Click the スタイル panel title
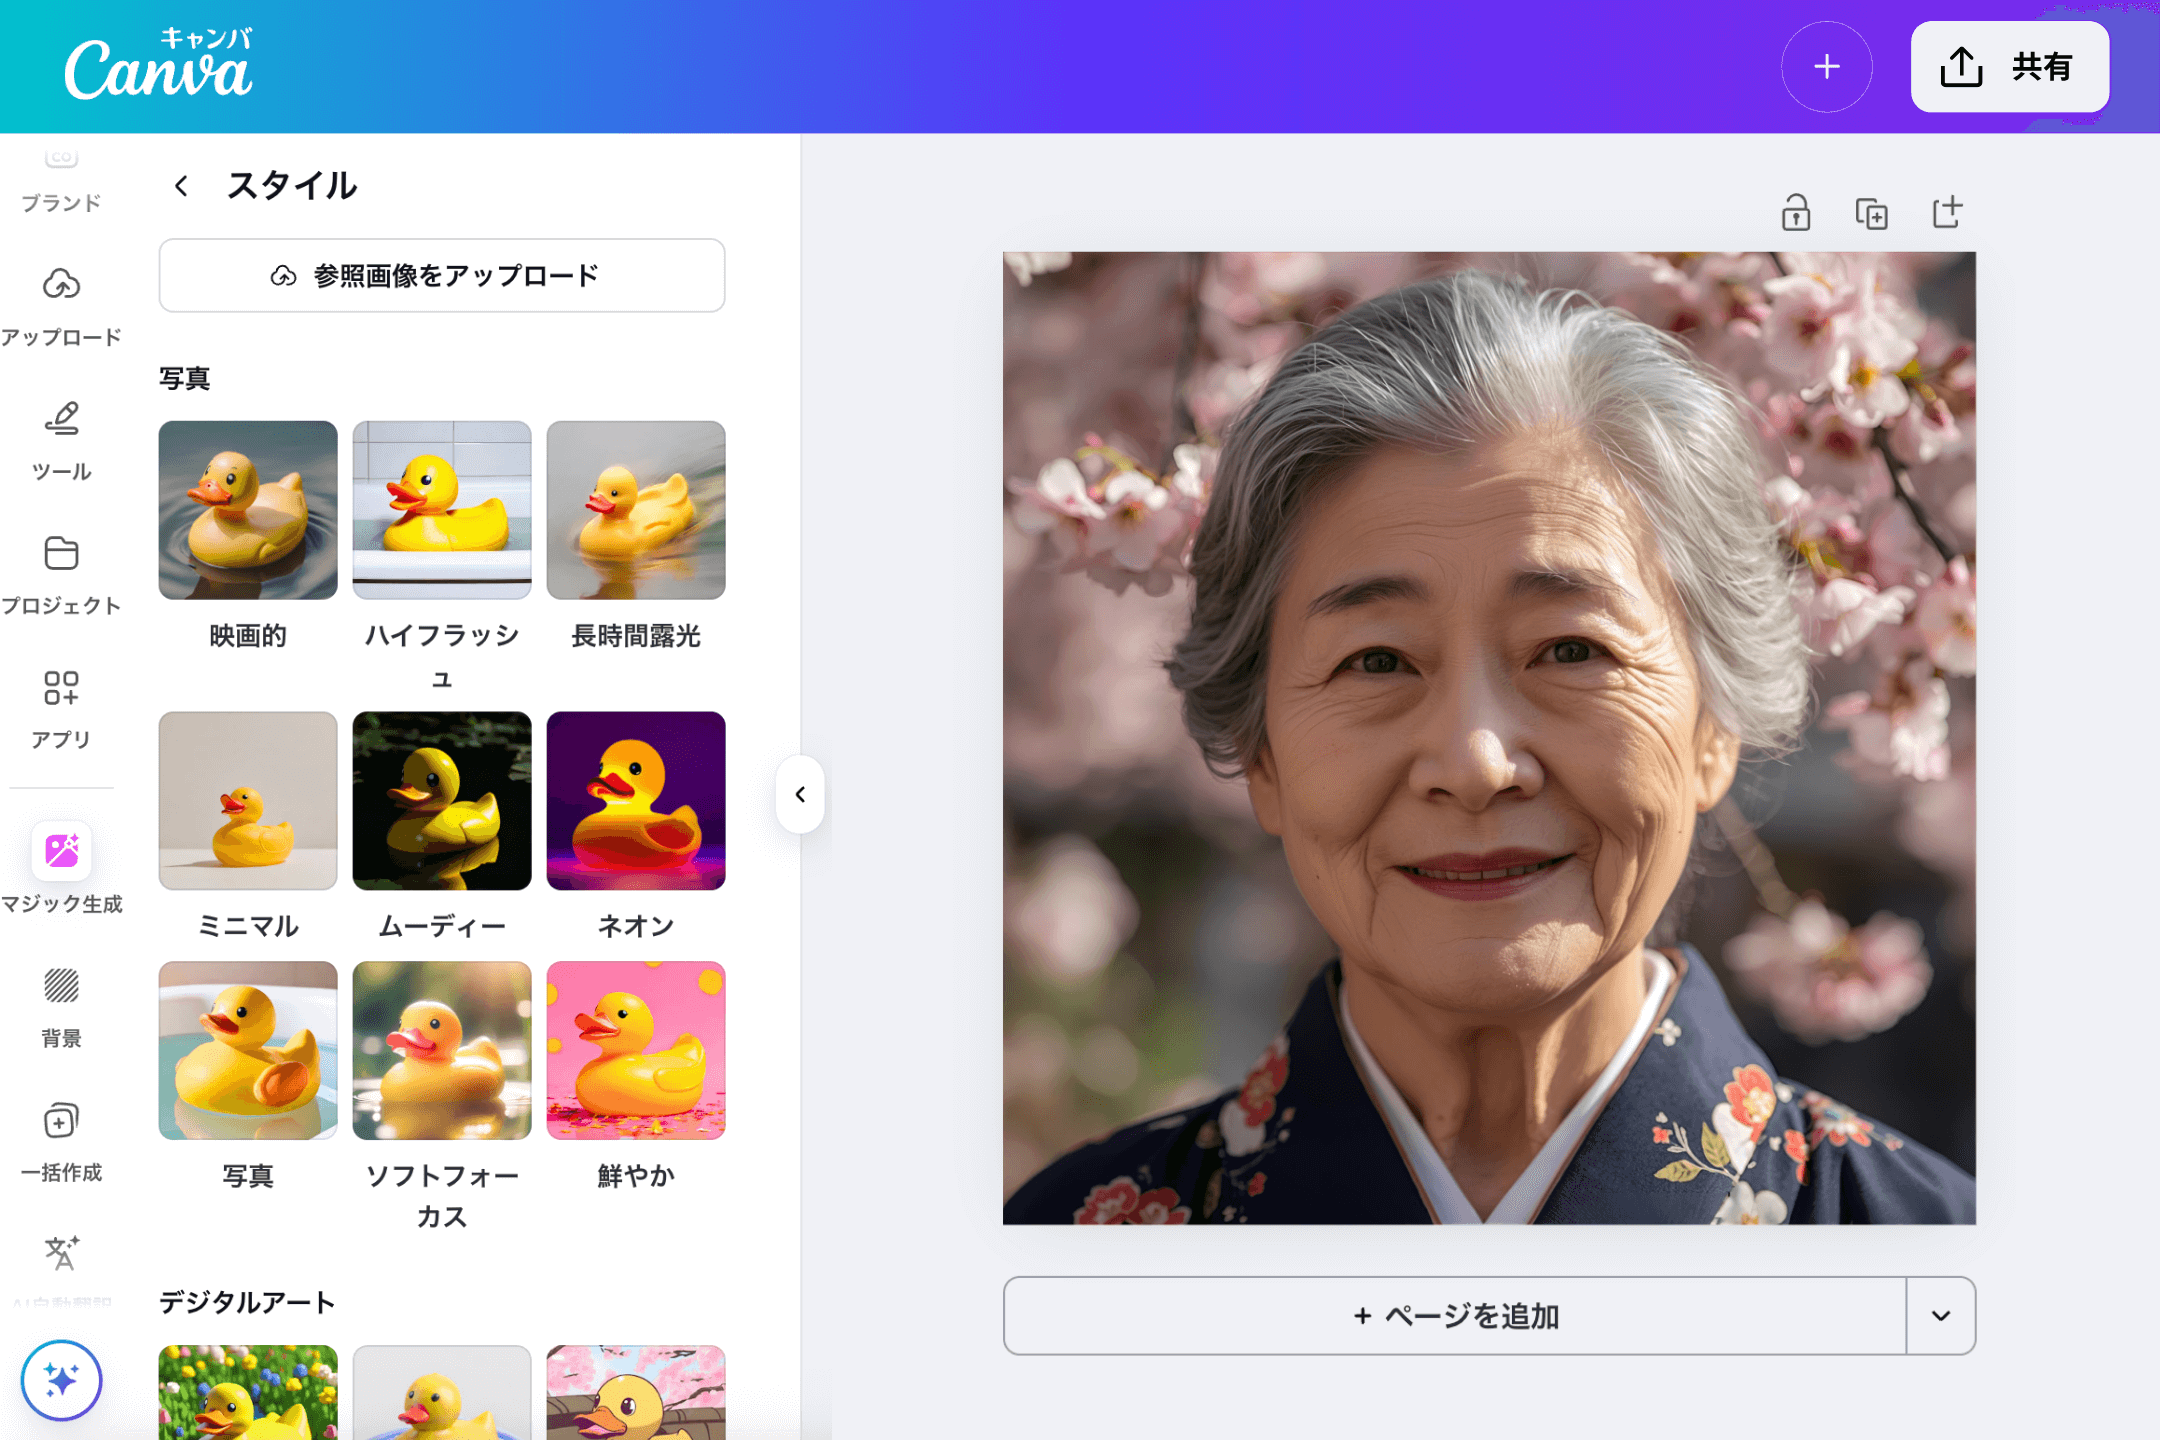Viewport: 2160px width, 1440px height. 292,186
